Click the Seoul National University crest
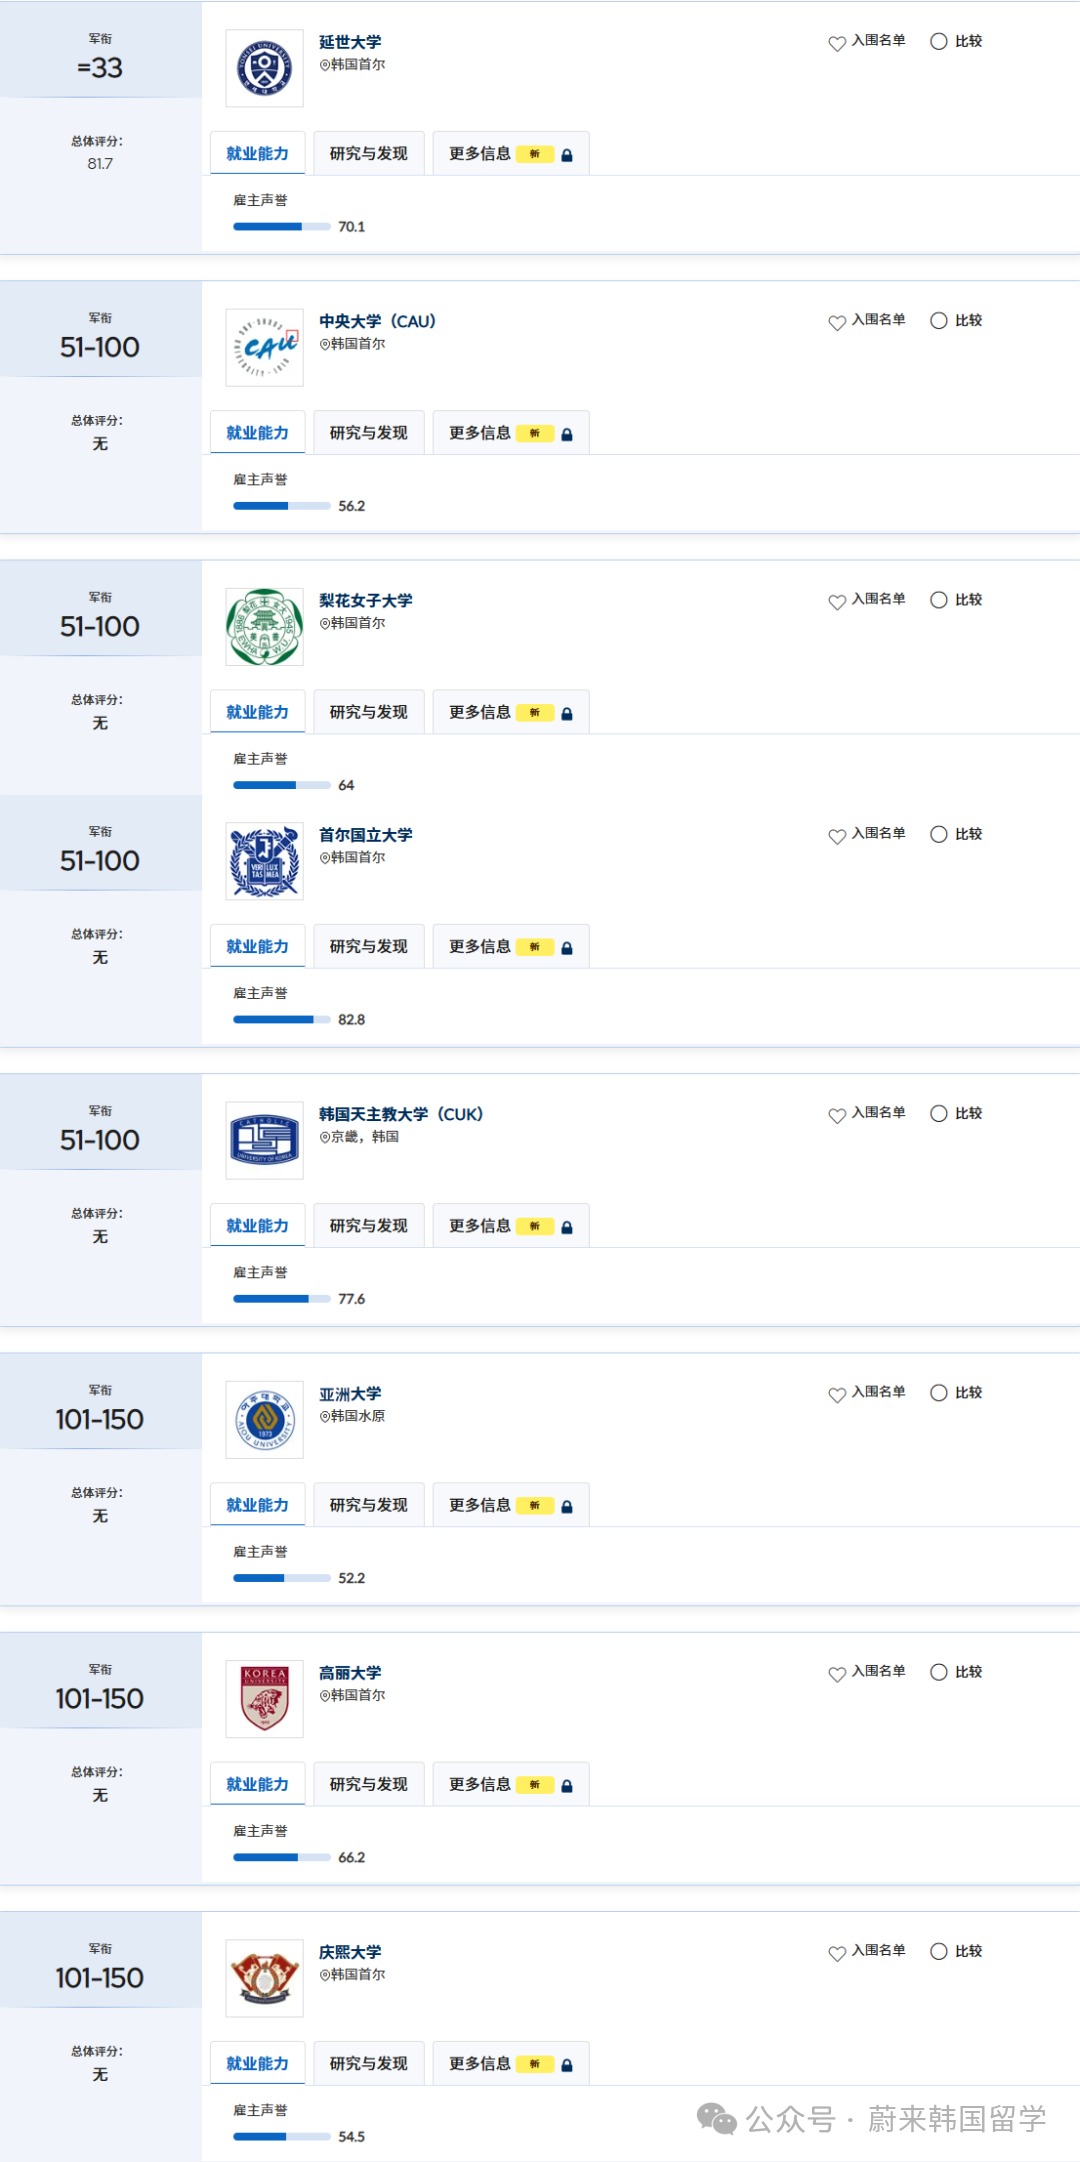This screenshot has width=1080, height=2162. pyautogui.click(x=264, y=861)
